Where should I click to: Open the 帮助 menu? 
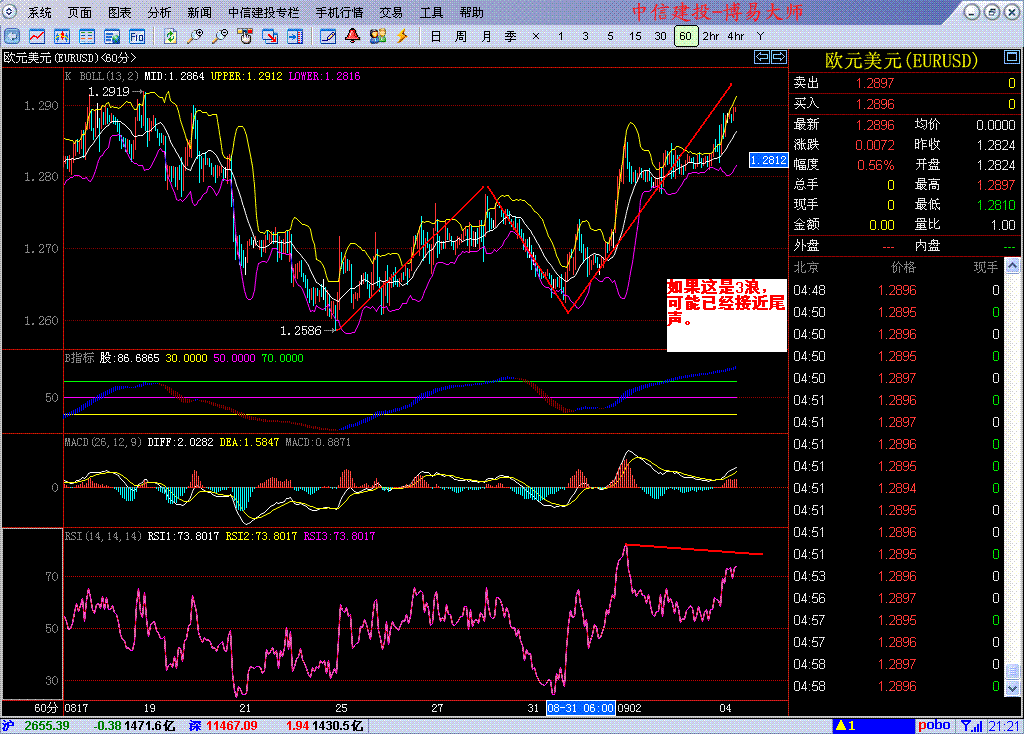pos(472,12)
